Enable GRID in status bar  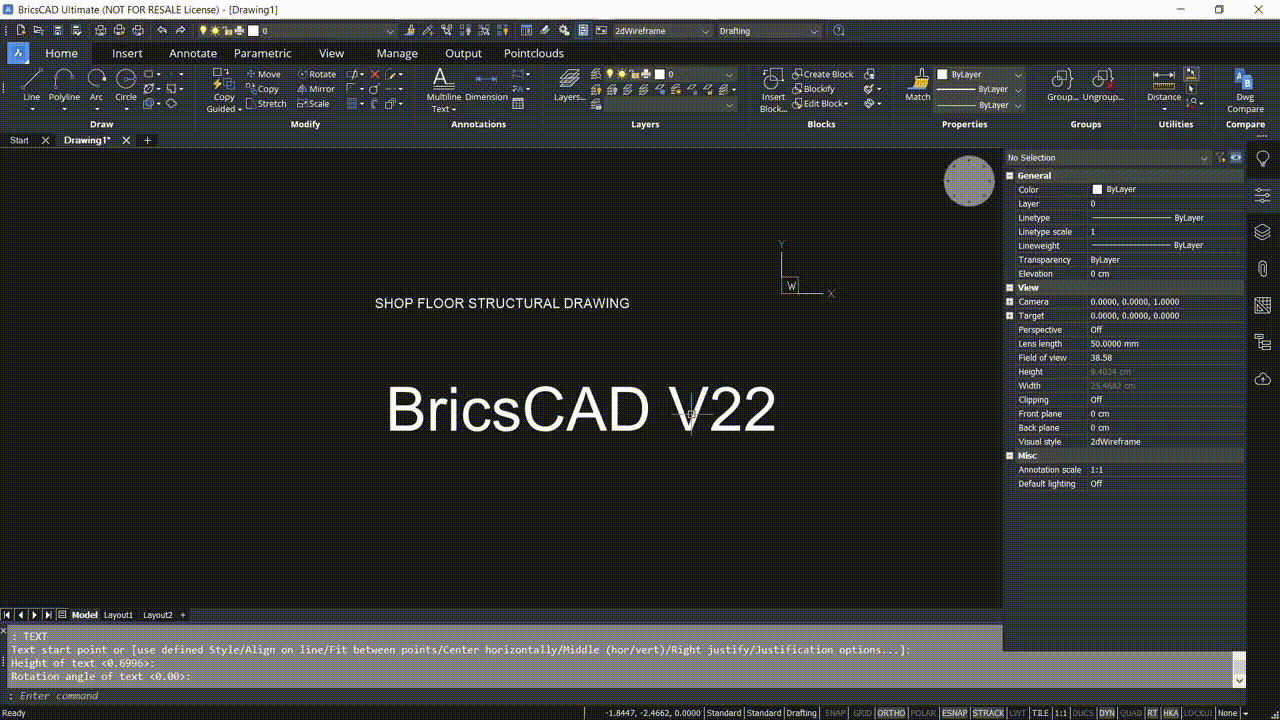pyautogui.click(x=862, y=713)
